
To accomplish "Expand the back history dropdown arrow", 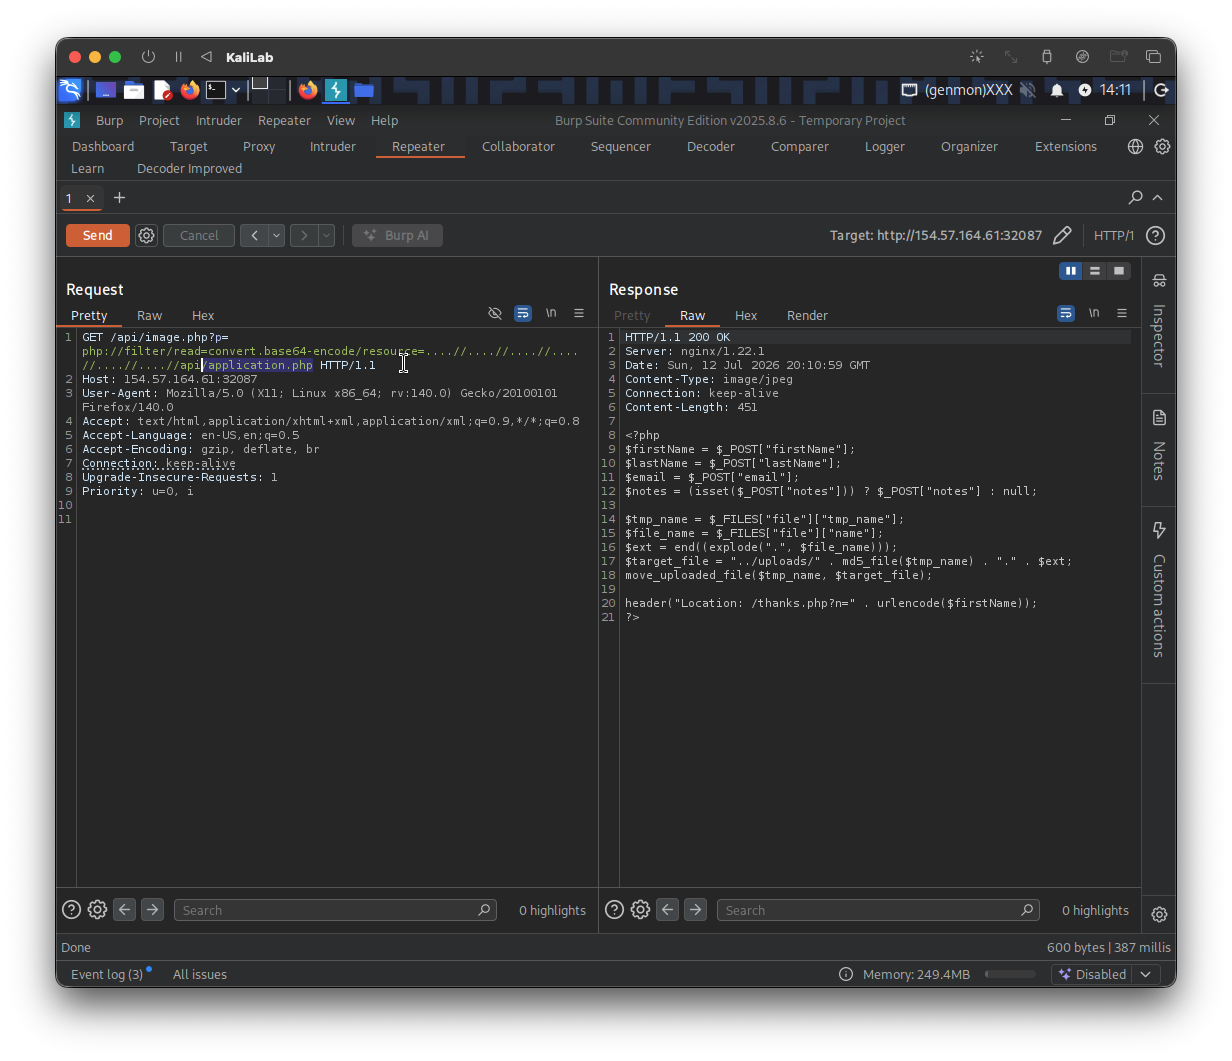I will [276, 235].
